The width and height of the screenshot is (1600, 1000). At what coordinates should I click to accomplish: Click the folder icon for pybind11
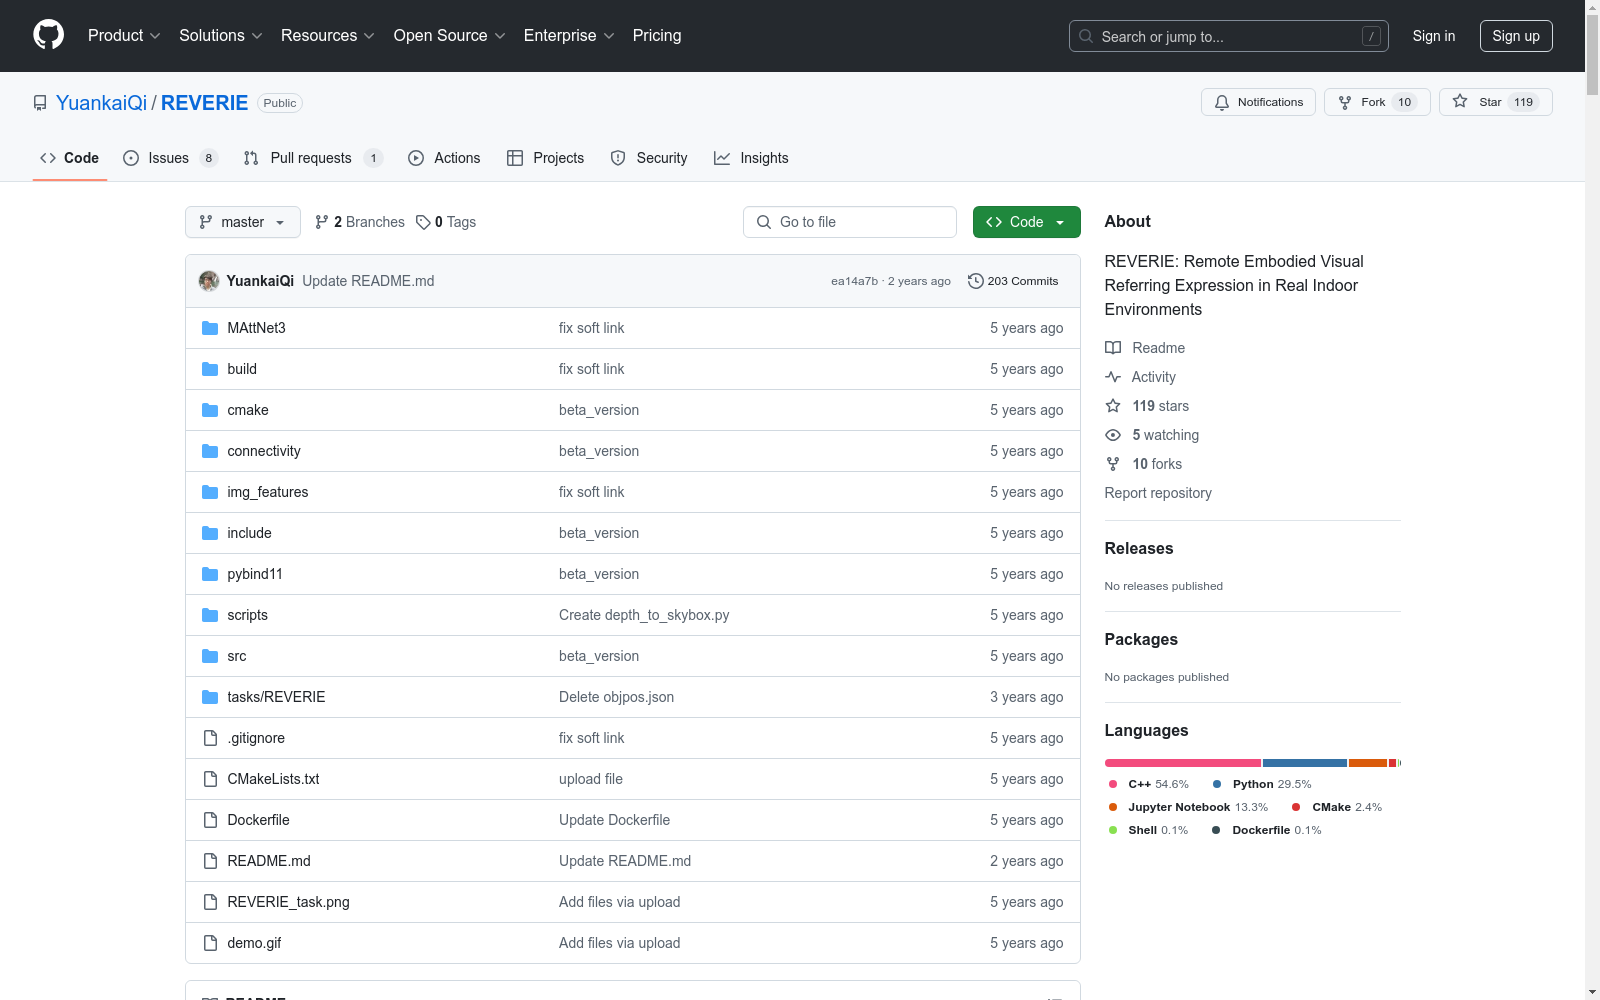[x=210, y=574]
